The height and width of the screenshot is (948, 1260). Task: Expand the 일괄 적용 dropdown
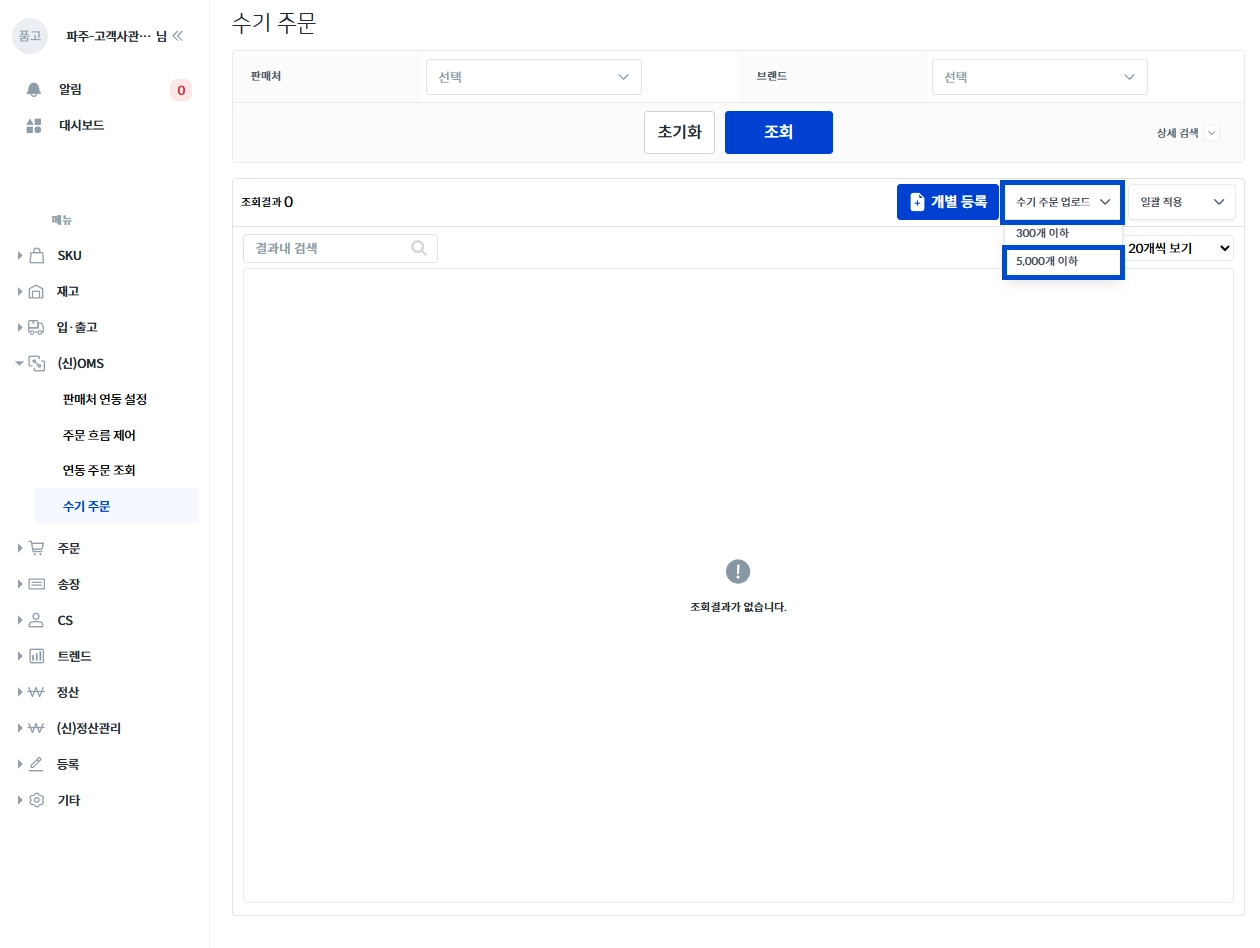pos(1182,202)
